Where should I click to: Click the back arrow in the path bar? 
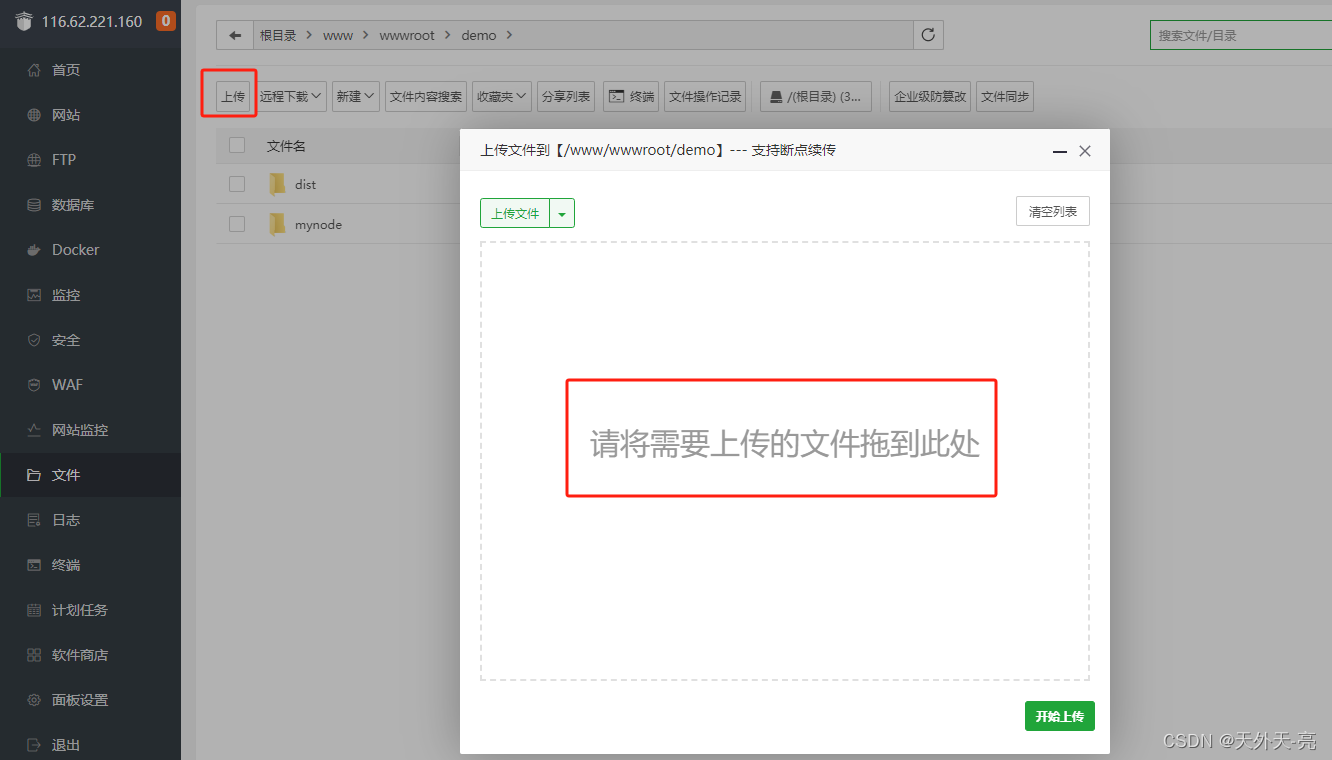pyautogui.click(x=235, y=35)
